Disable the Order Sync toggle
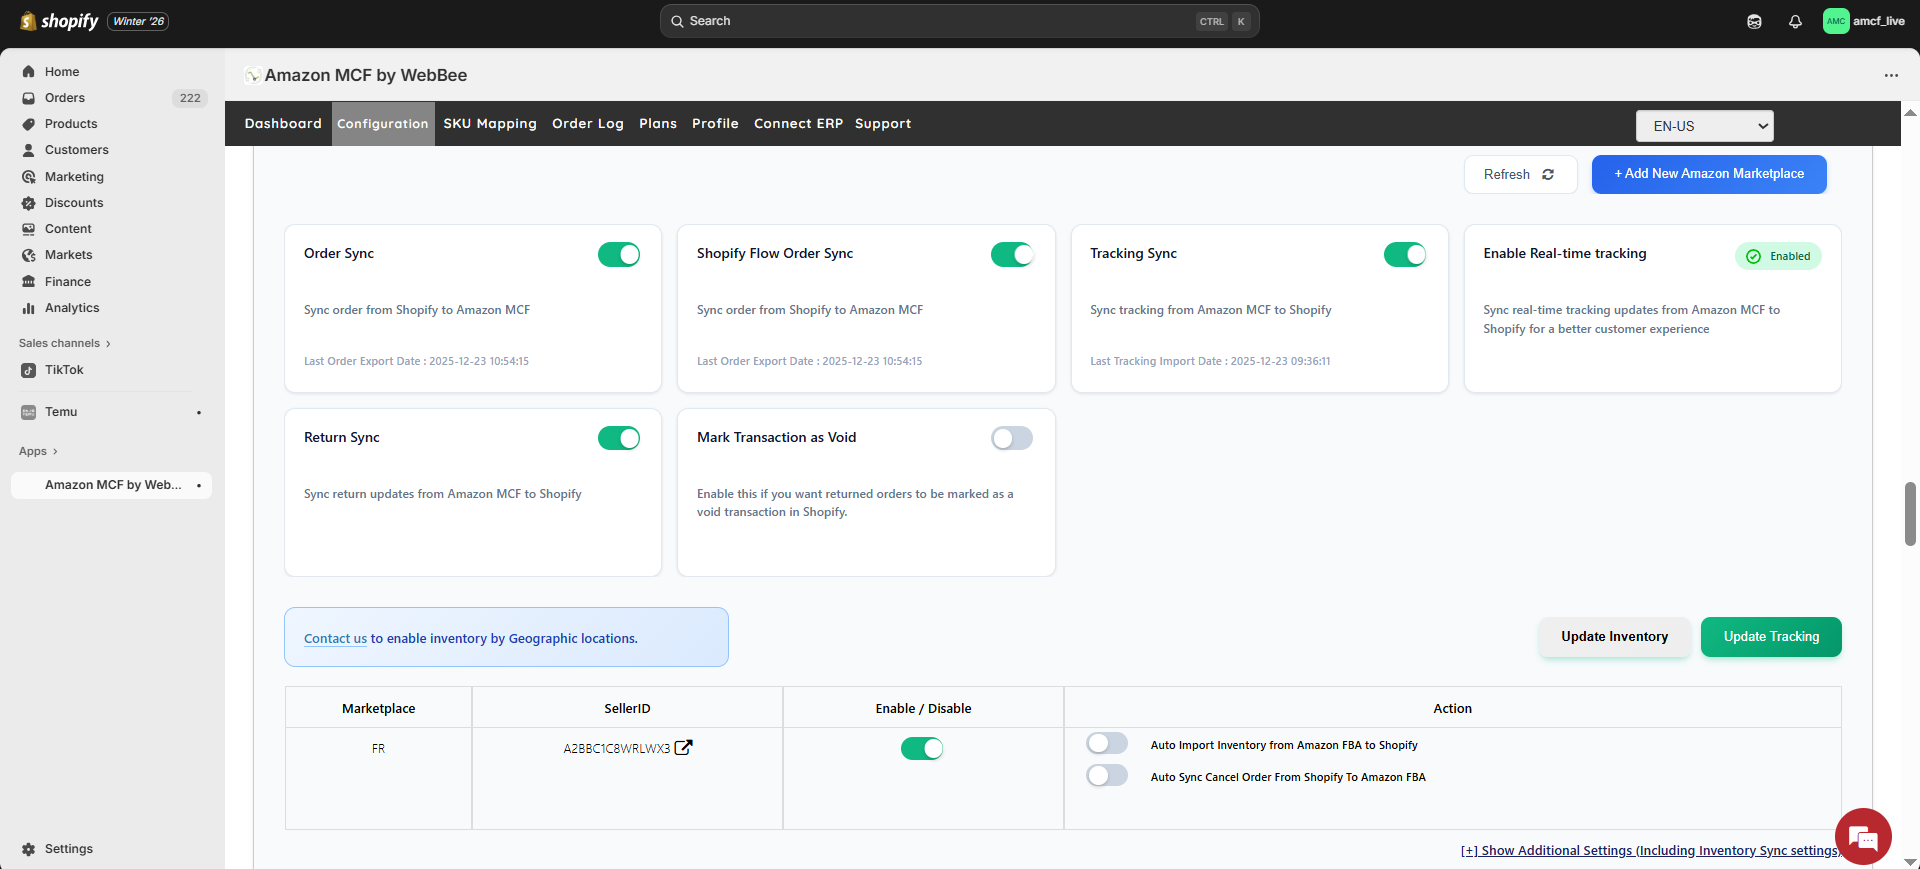The image size is (1920, 869). pyautogui.click(x=618, y=255)
